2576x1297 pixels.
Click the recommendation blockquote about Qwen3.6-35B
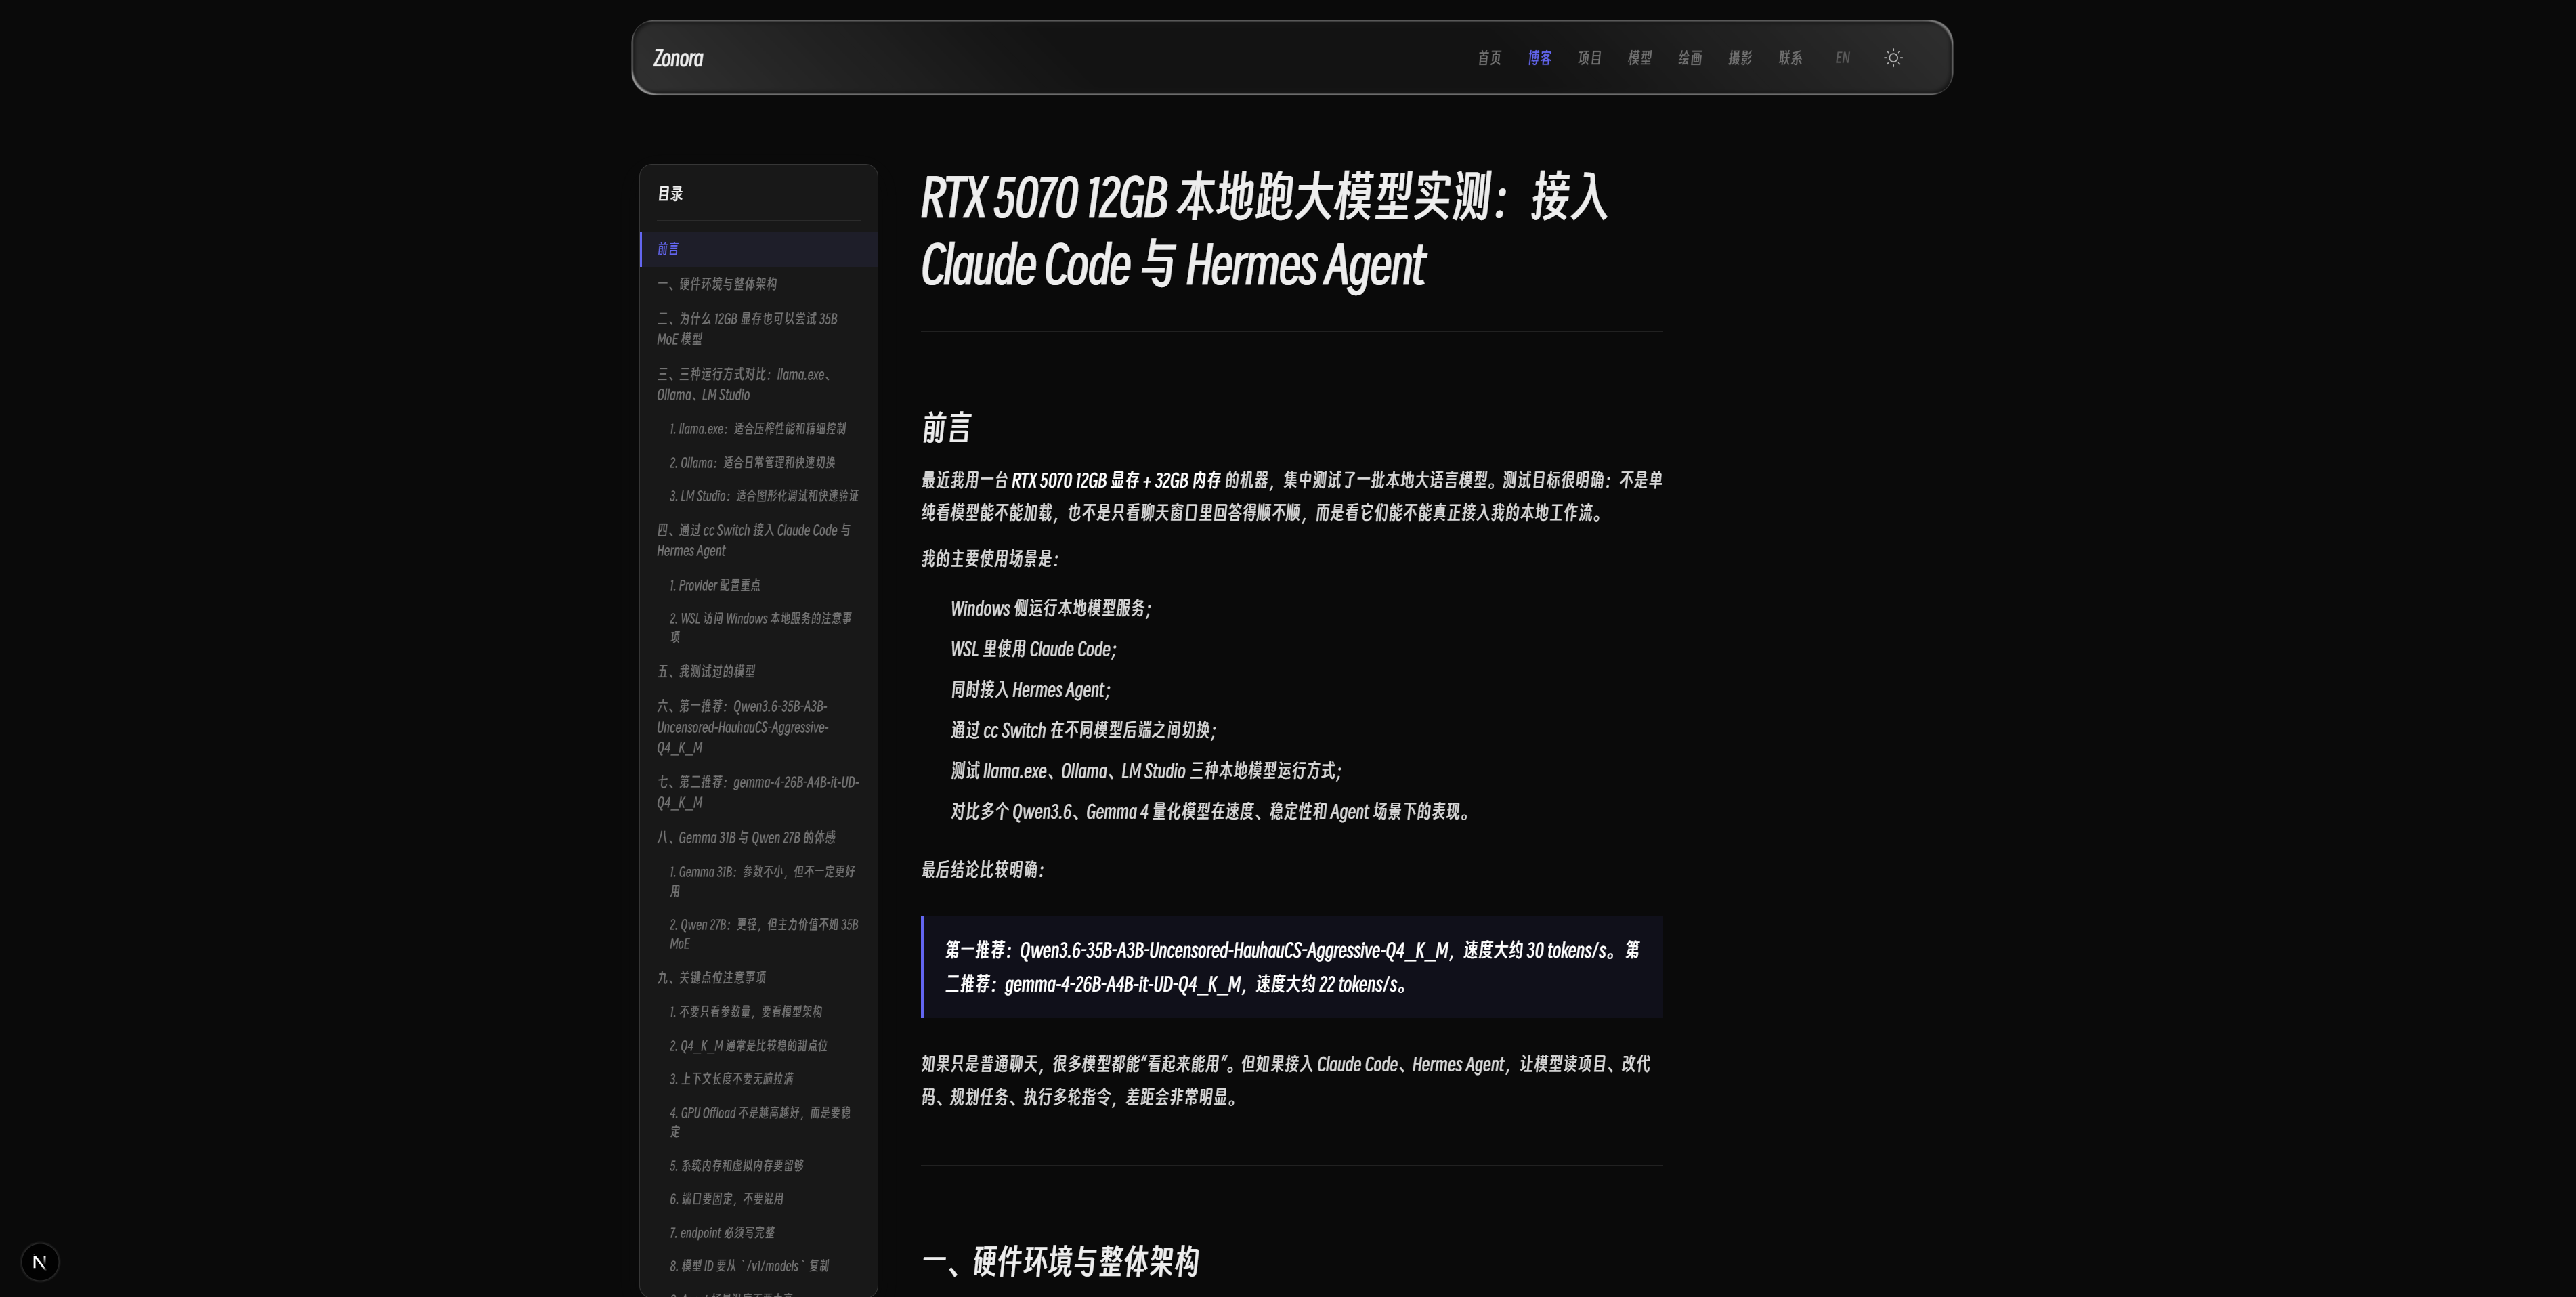[1292, 967]
